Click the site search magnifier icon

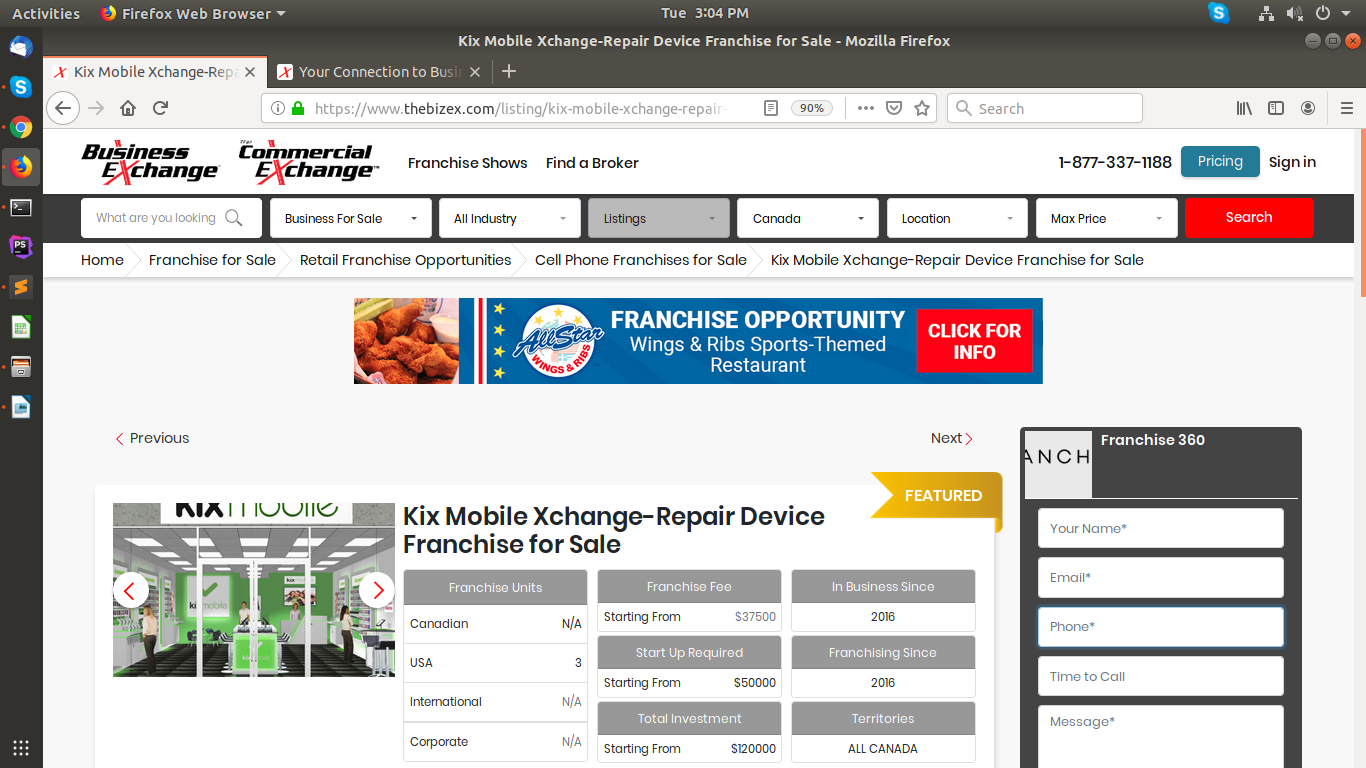(x=234, y=218)
